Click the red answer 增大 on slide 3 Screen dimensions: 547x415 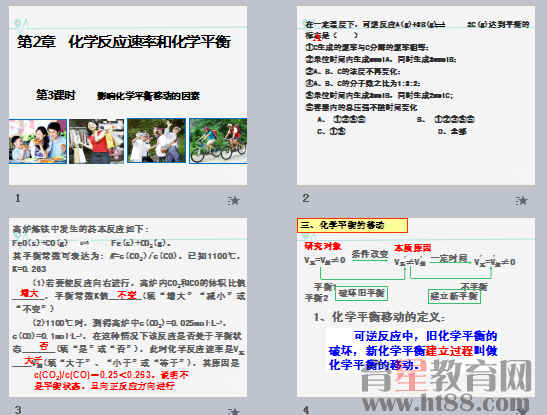pos(29,293)
